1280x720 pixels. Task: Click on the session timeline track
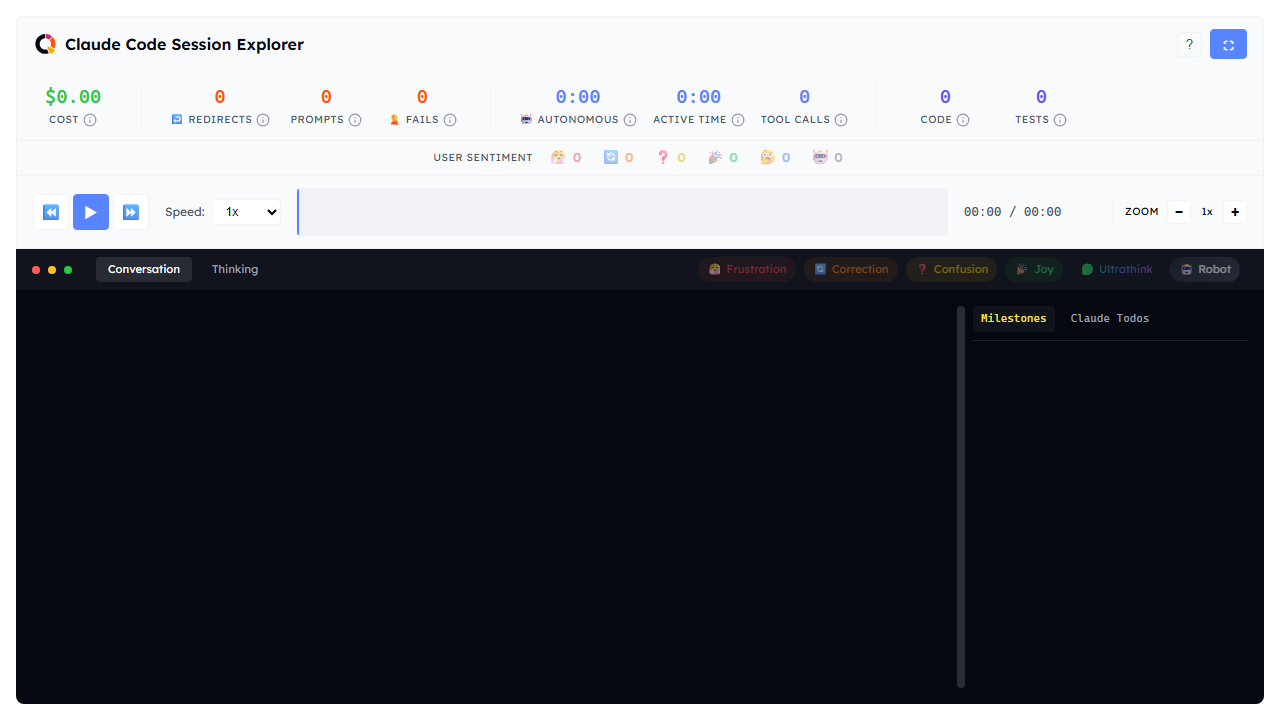tap(622, 212)
